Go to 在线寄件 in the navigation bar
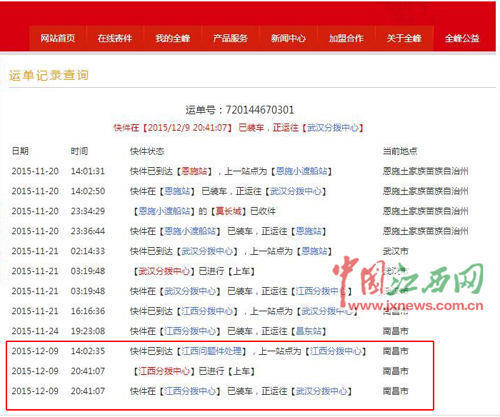The image size is (500, 417). click(x=115, y=38)
